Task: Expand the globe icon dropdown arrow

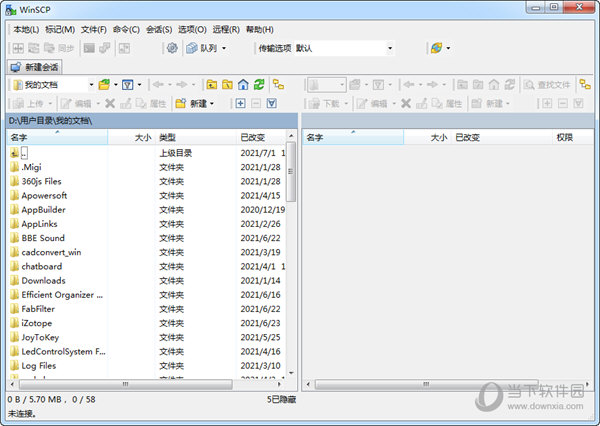Action: (448, 48)
